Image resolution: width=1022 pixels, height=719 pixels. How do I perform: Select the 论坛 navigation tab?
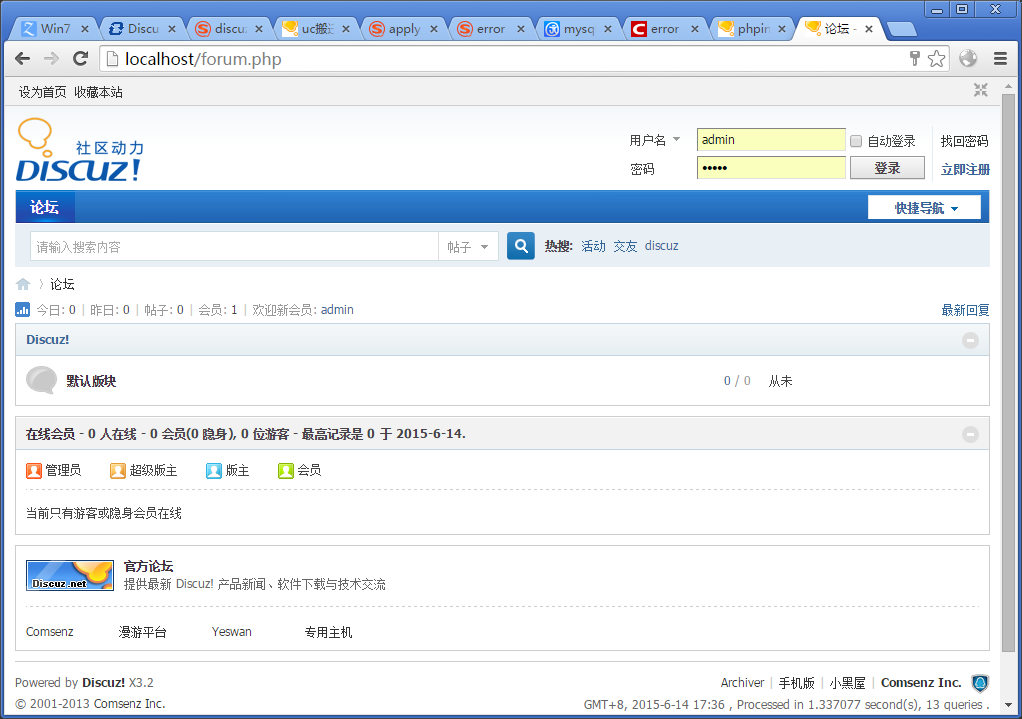pyautogui.click(x=45, y=207)
